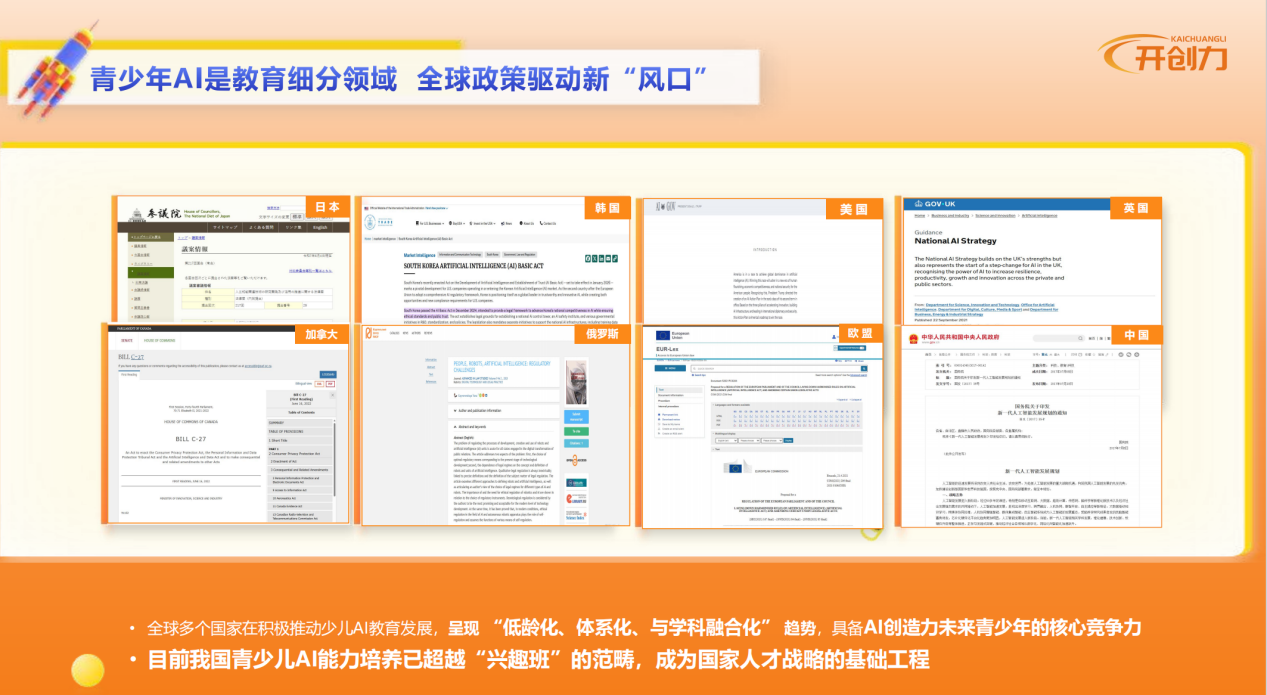Click the LinkedIn share icon on the Korea AI article
The image size is (1267, 695).
coord(601,259)
